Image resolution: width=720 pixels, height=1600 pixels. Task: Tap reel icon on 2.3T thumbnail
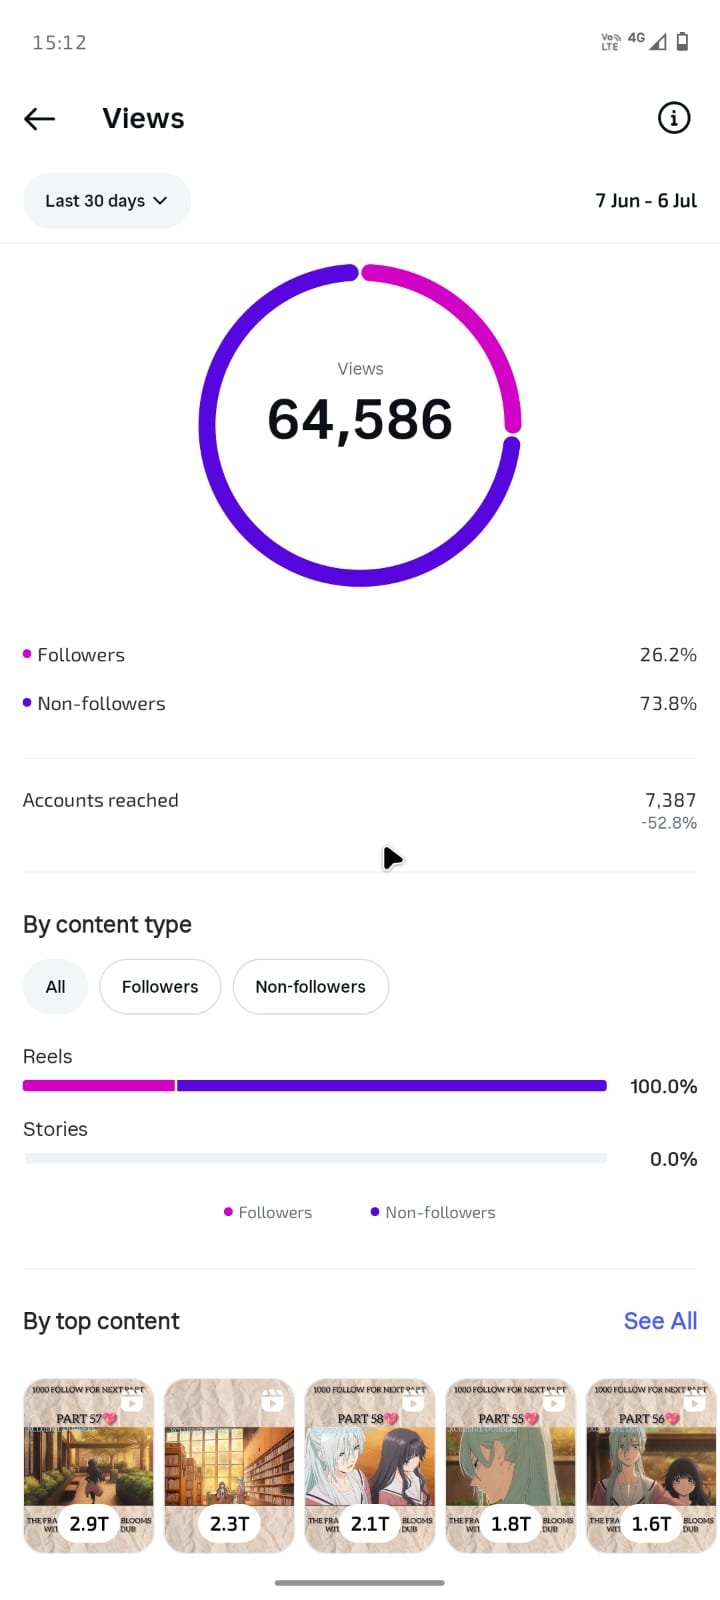pyautogui.click(x=272, y=1404)
